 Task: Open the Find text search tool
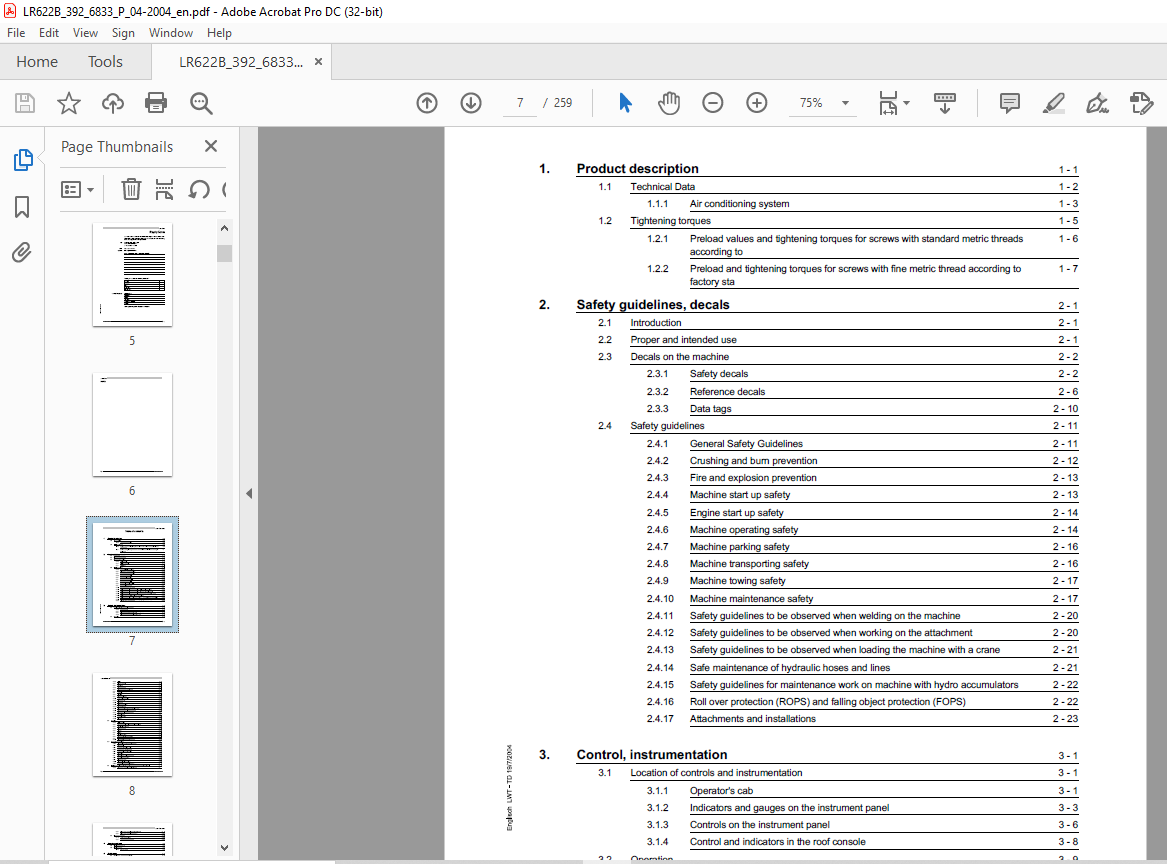pyautogui.click(x=201, y=103)
